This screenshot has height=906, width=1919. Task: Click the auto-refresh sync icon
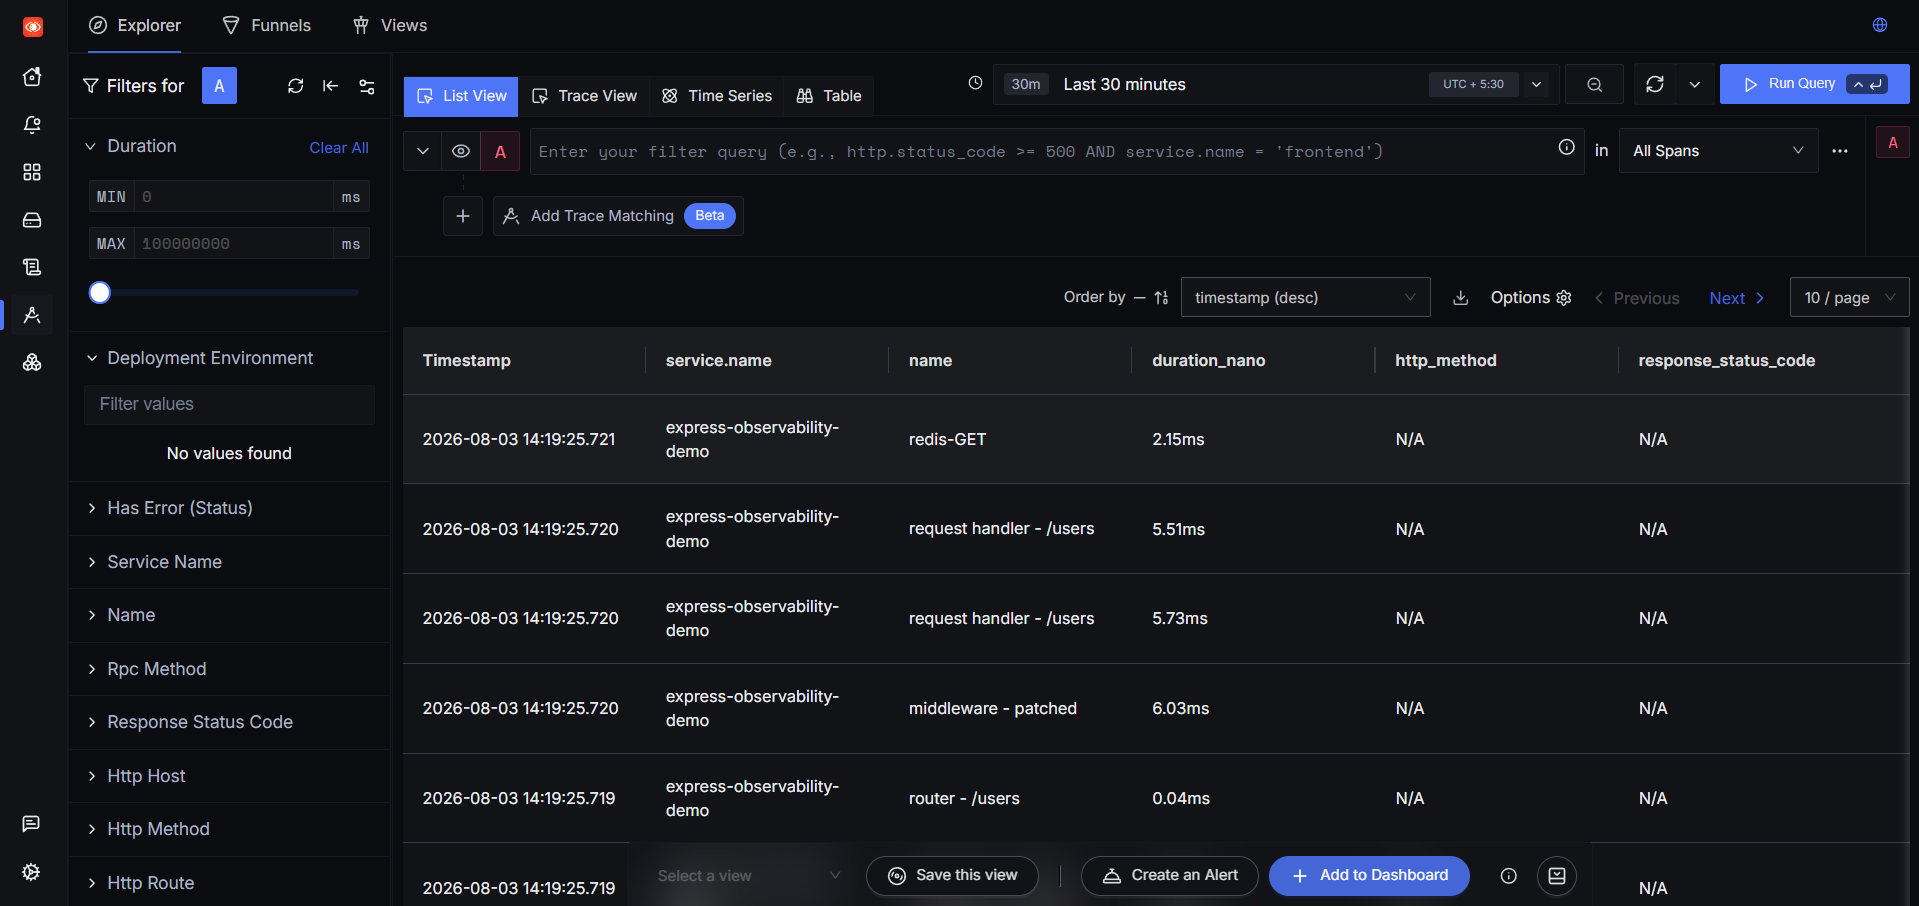click(x=1655, y=85)
